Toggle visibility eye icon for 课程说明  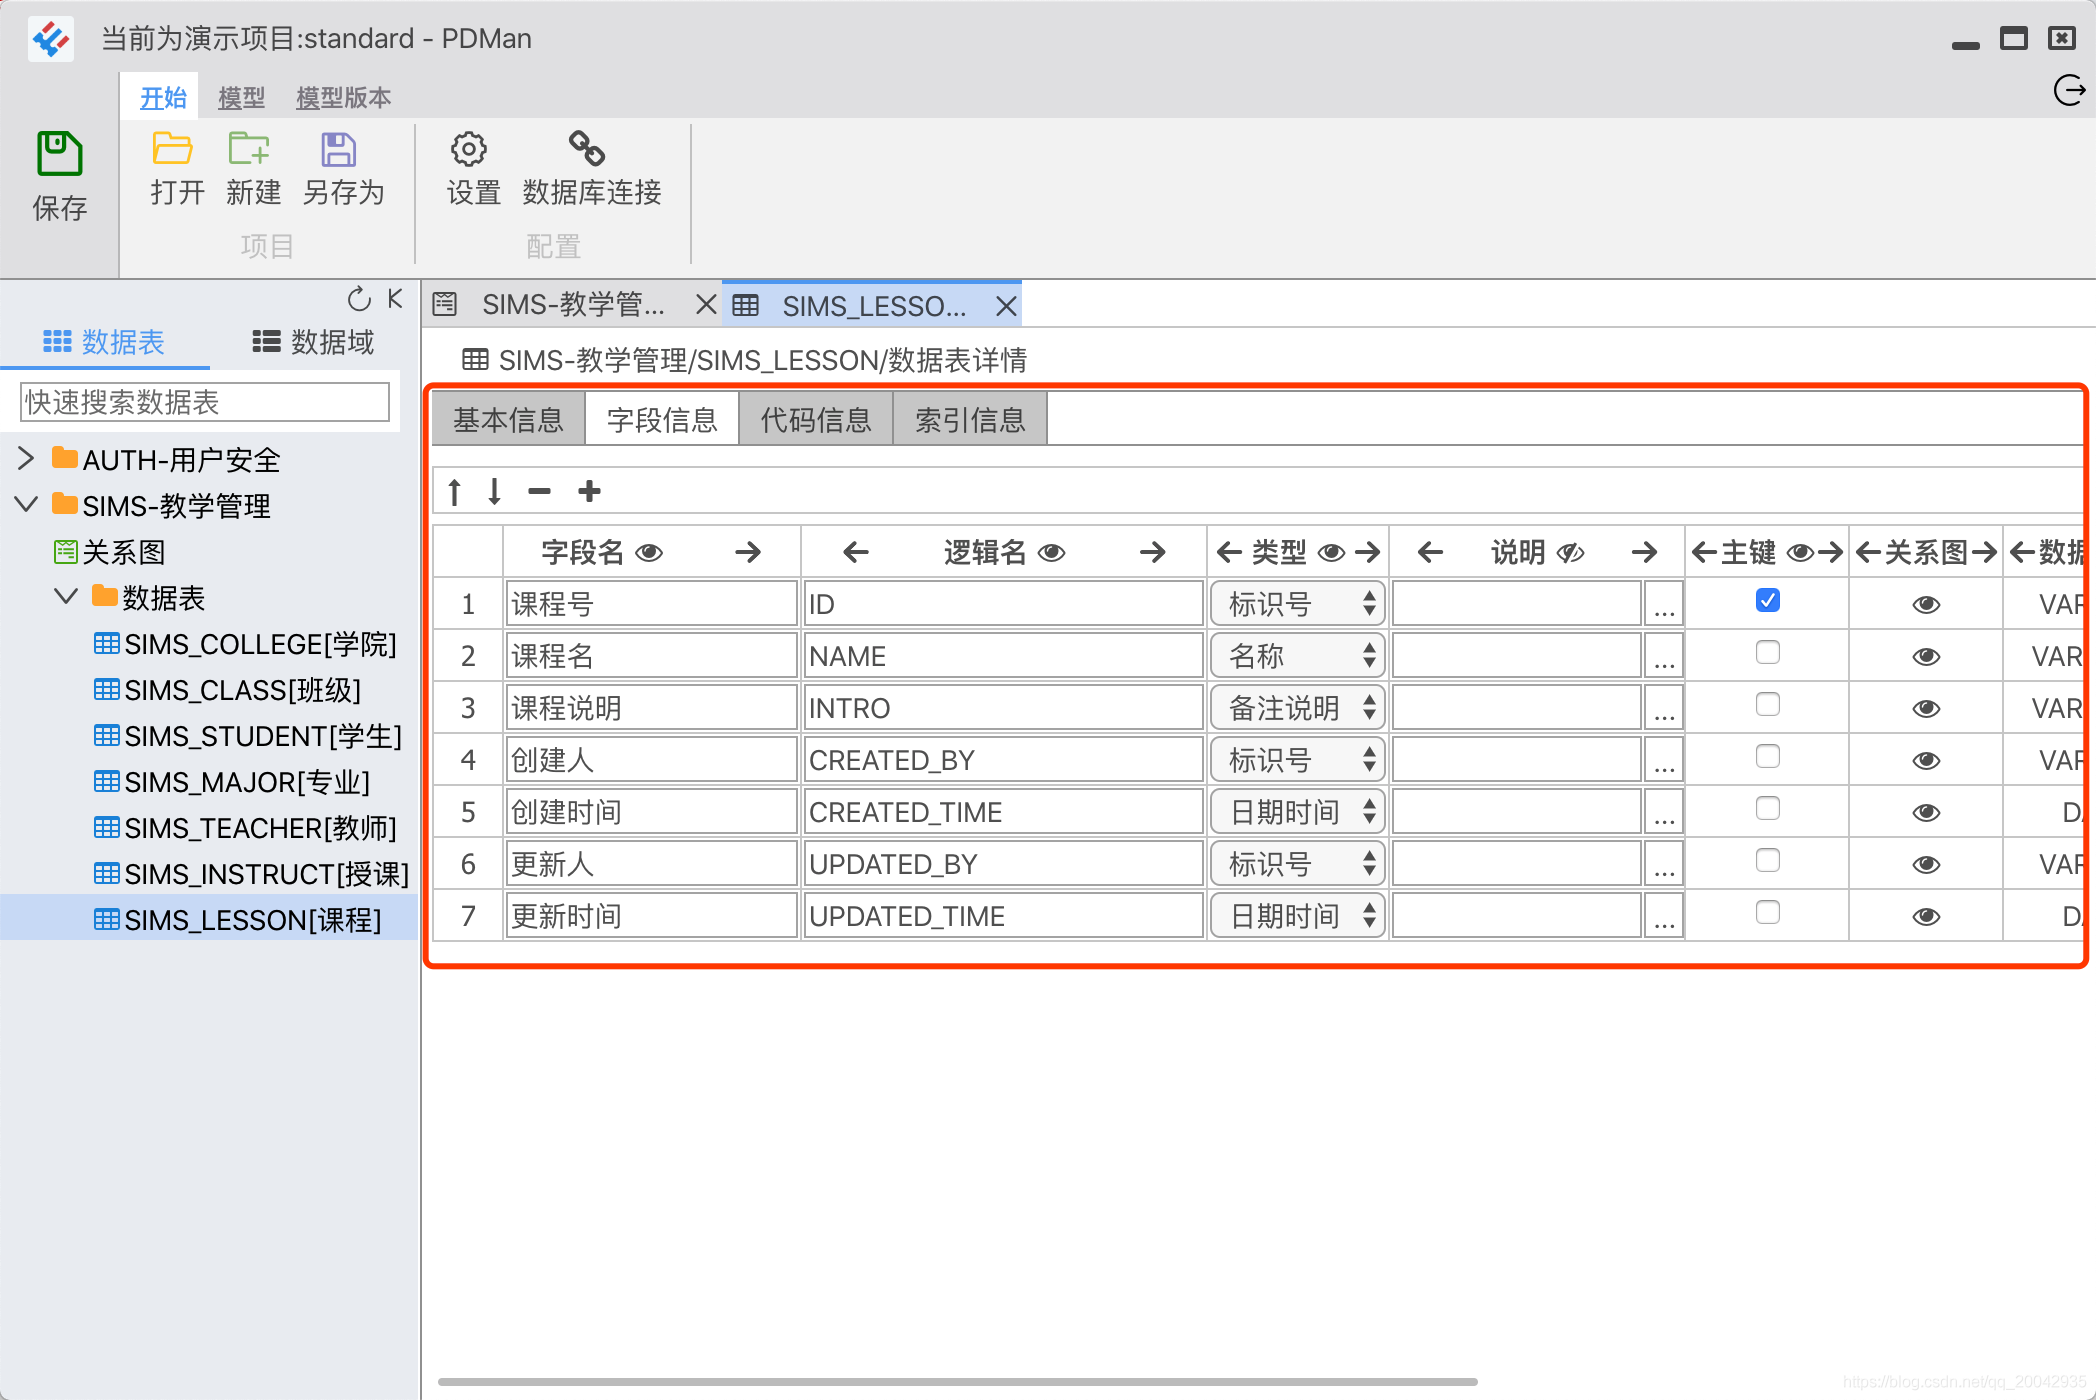point(1923,706)
